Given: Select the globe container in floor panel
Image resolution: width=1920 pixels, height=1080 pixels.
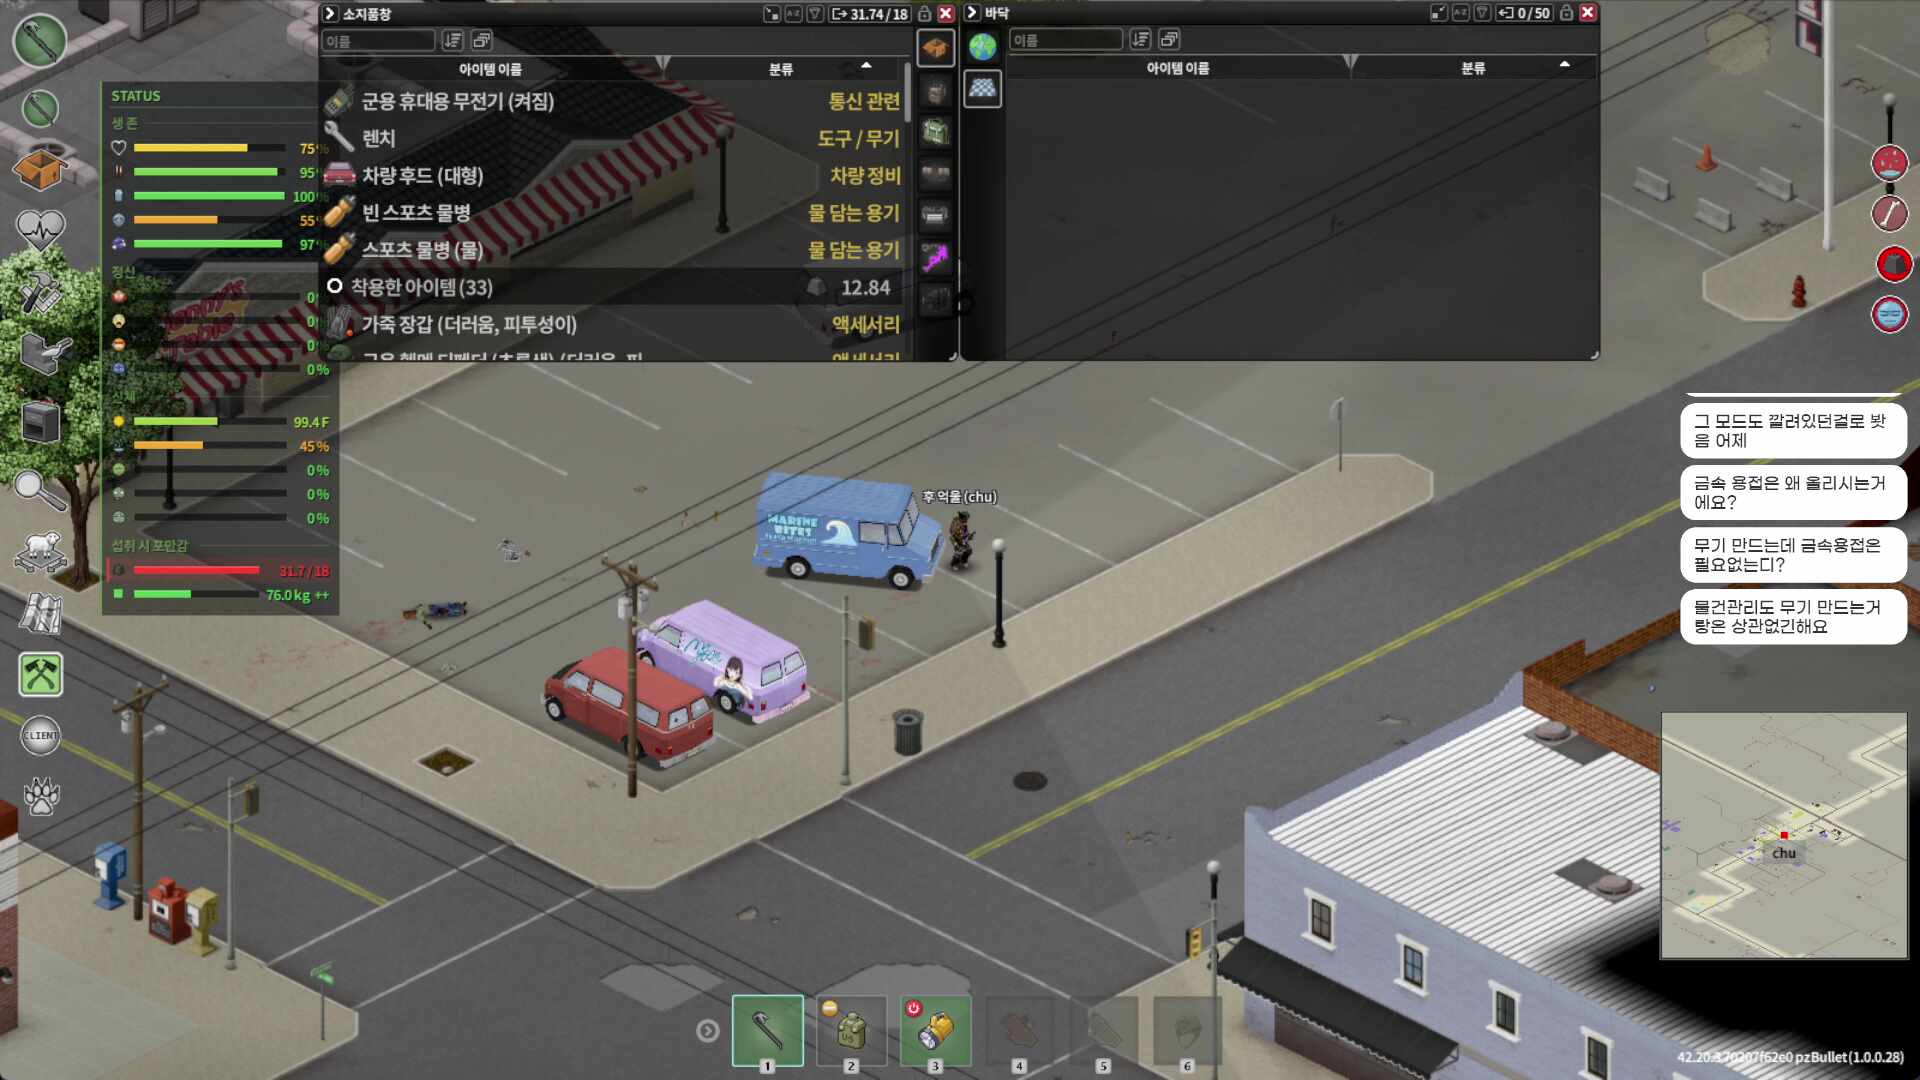Looking at the screenshot, I should click(x=982, y=47).
